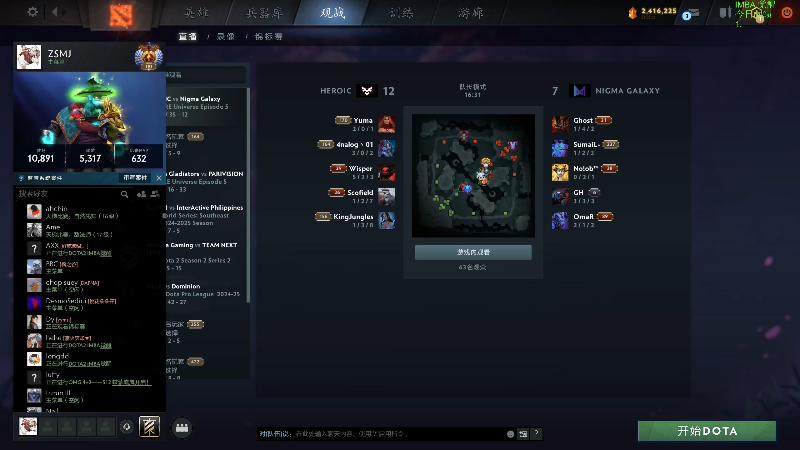Select the 录像 replays sub-tab
The height and width of the screenshot is (450, 800).
click(x=226, y=37)
